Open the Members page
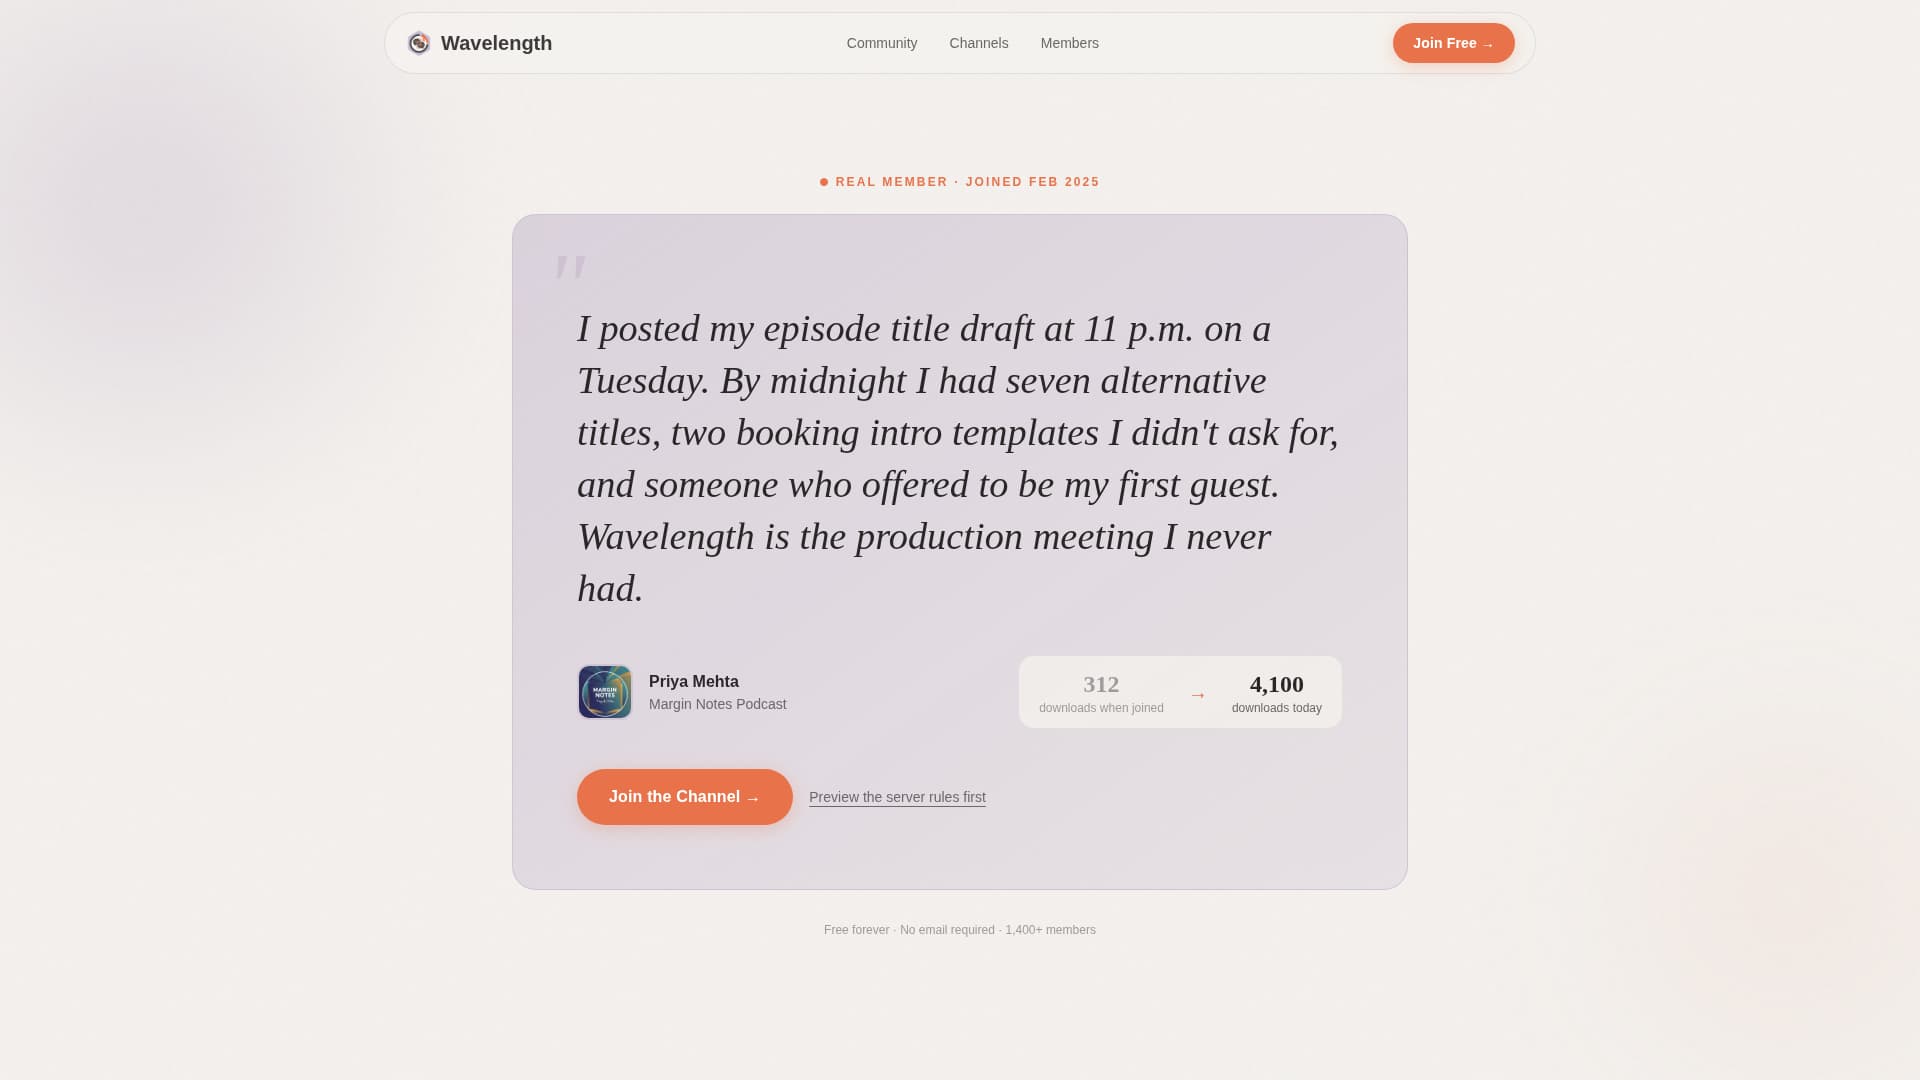1920x1080 pixels. tap(1069, 43)
